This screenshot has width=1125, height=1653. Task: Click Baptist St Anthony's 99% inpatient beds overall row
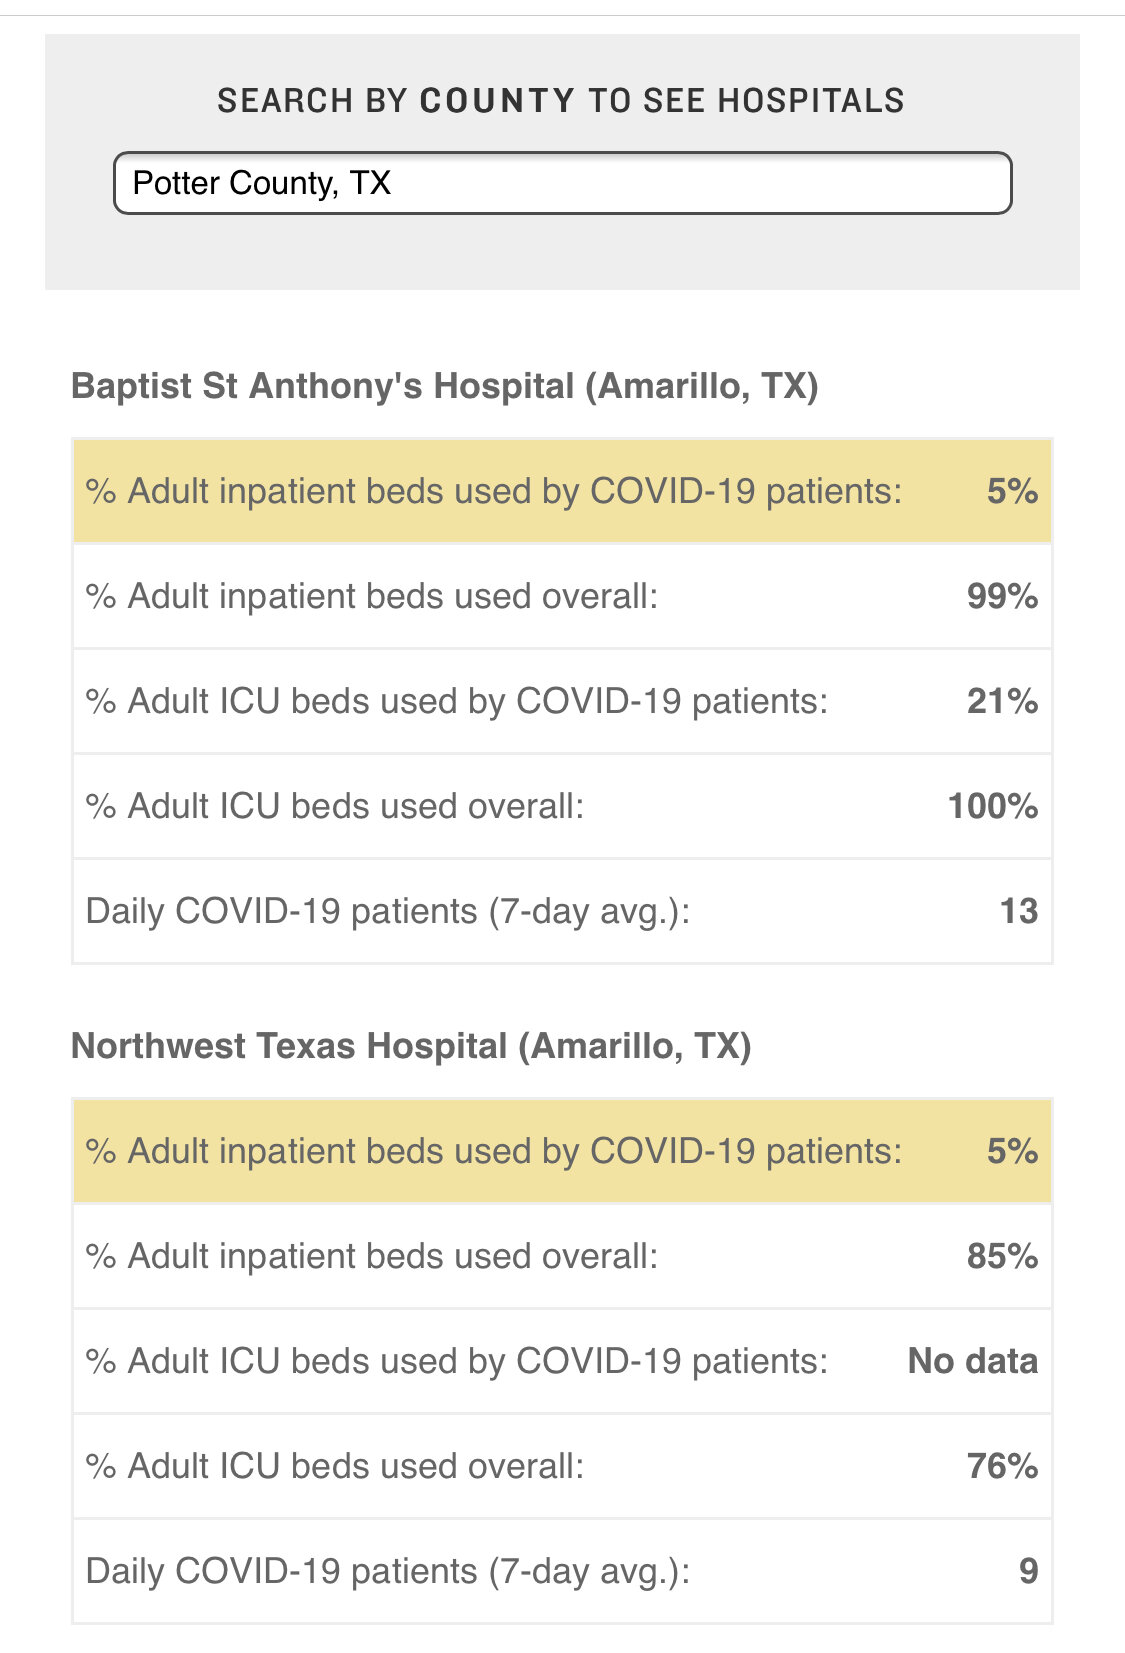562,596
